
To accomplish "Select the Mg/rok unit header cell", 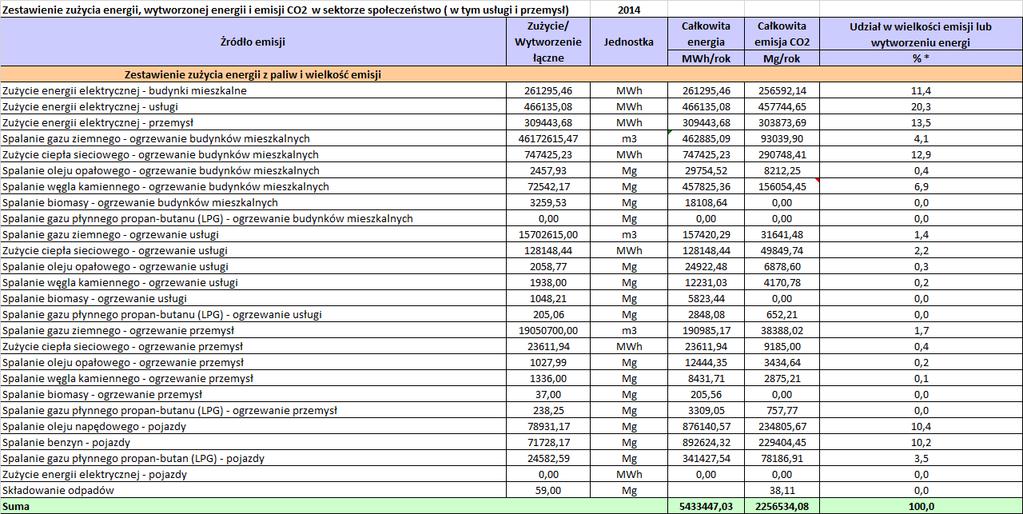I will [782, 58].
